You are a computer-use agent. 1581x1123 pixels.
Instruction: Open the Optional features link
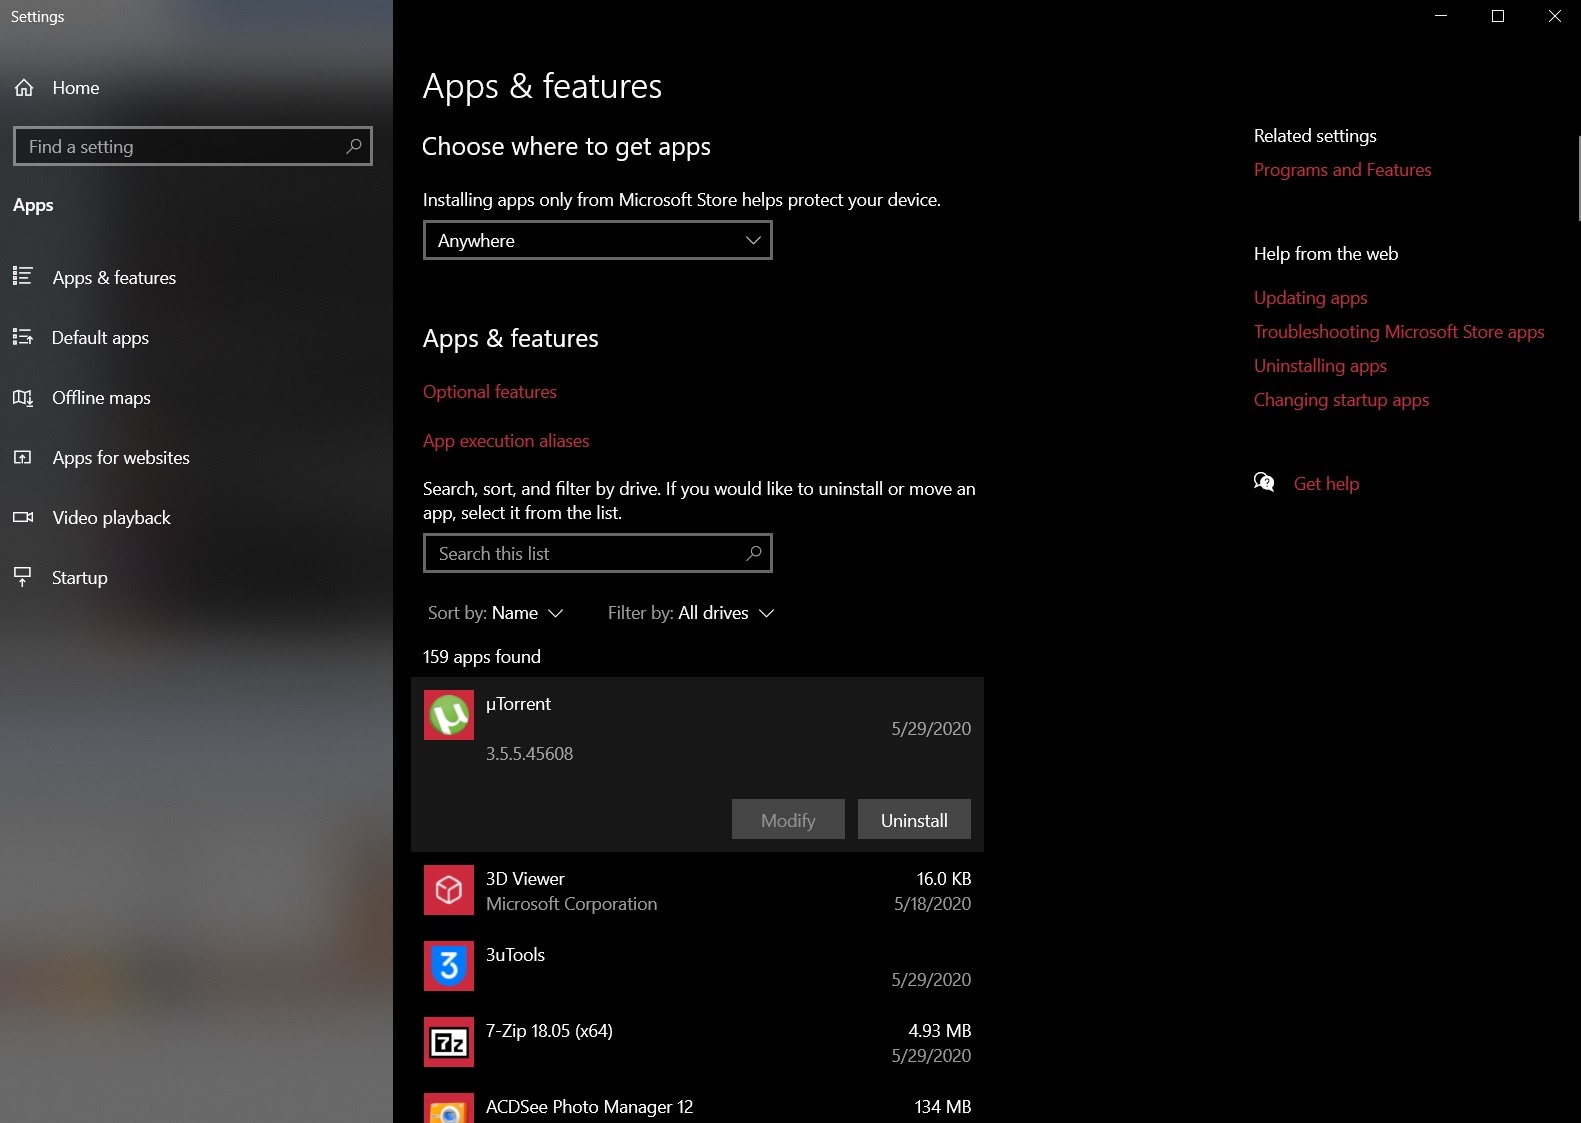point(490,392)
